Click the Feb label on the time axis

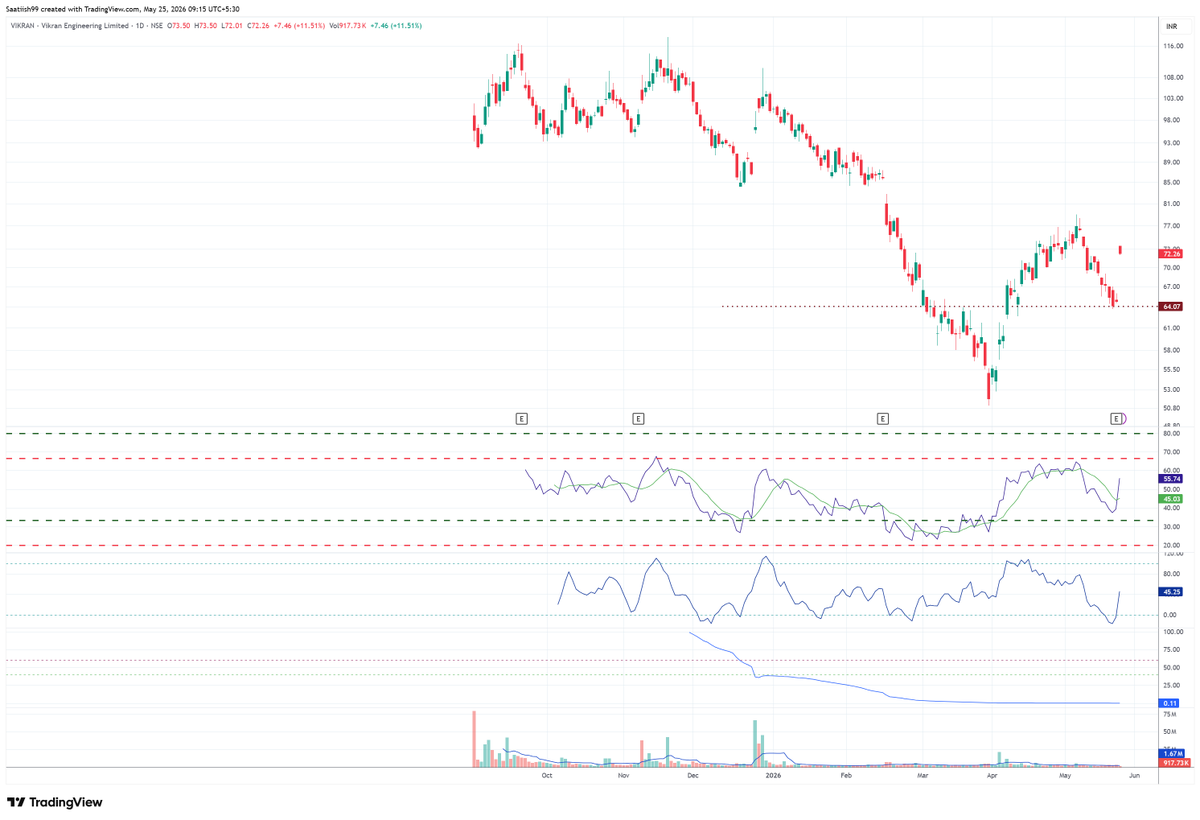pos(846,775)
